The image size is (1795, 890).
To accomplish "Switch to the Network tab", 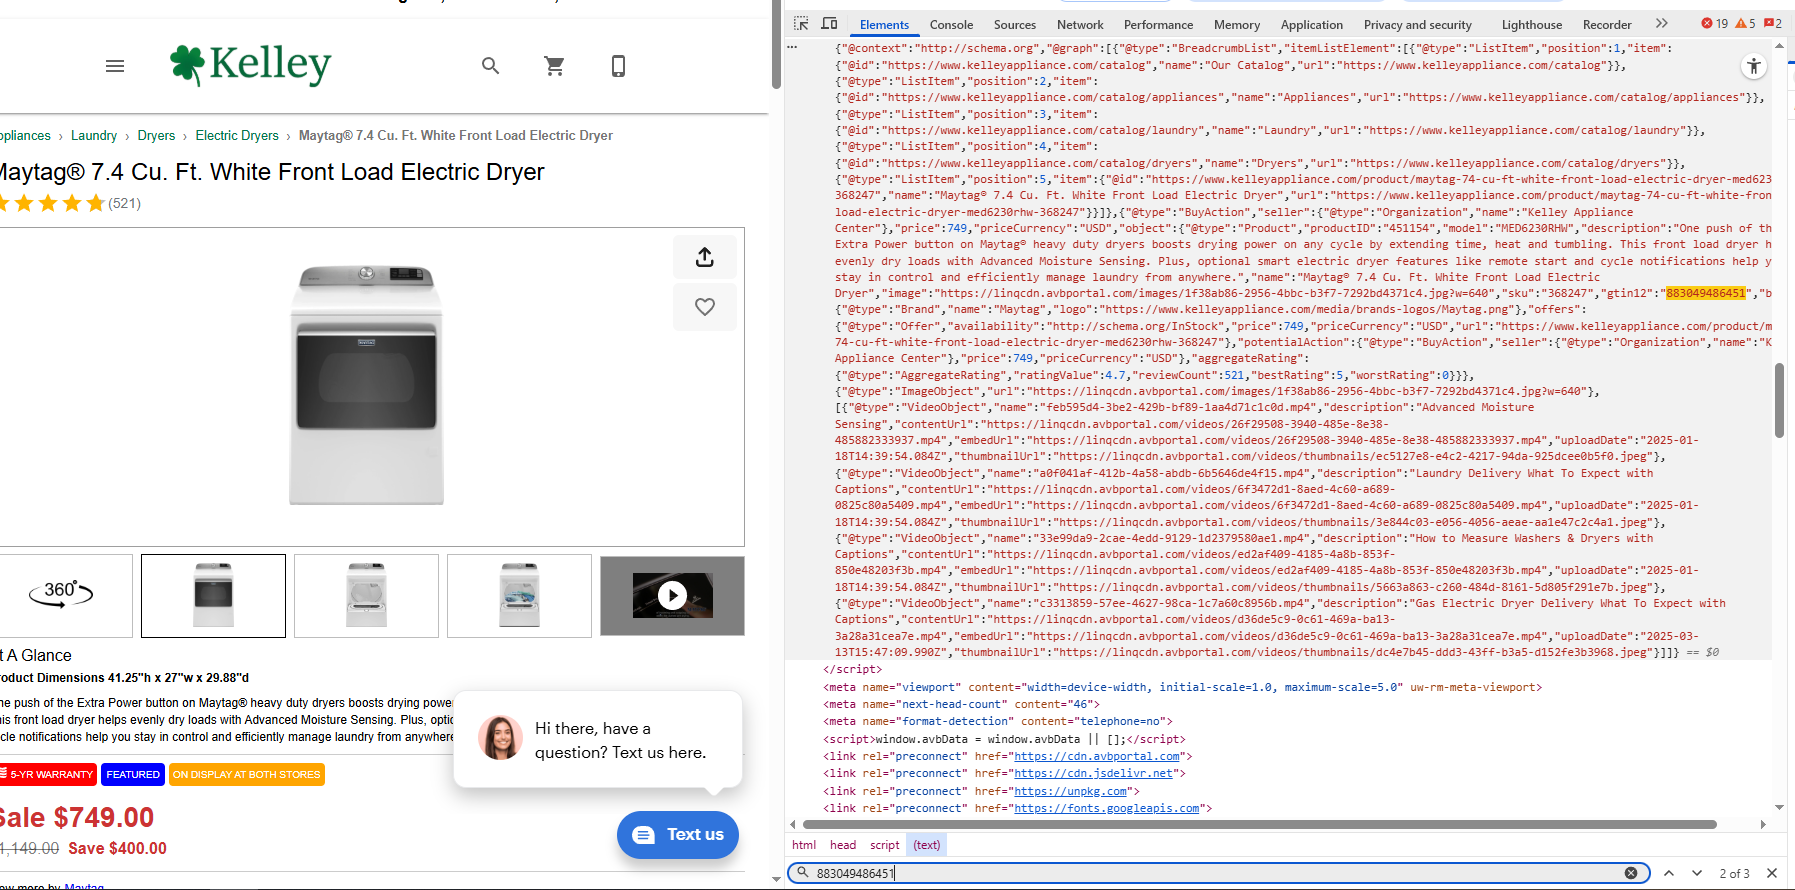I will (x=1080, y=25).
